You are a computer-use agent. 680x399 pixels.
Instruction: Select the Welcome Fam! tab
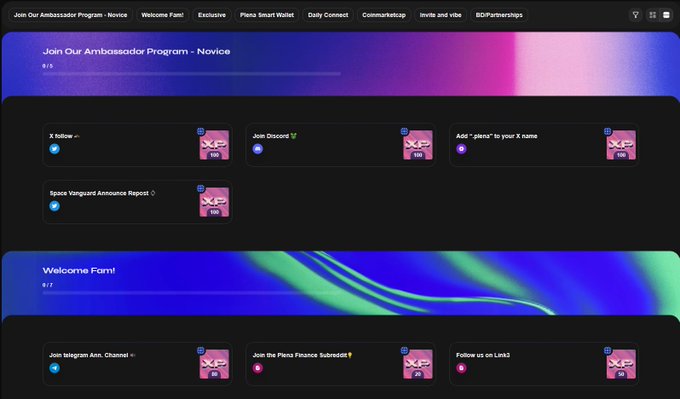[x=162, y=15]
